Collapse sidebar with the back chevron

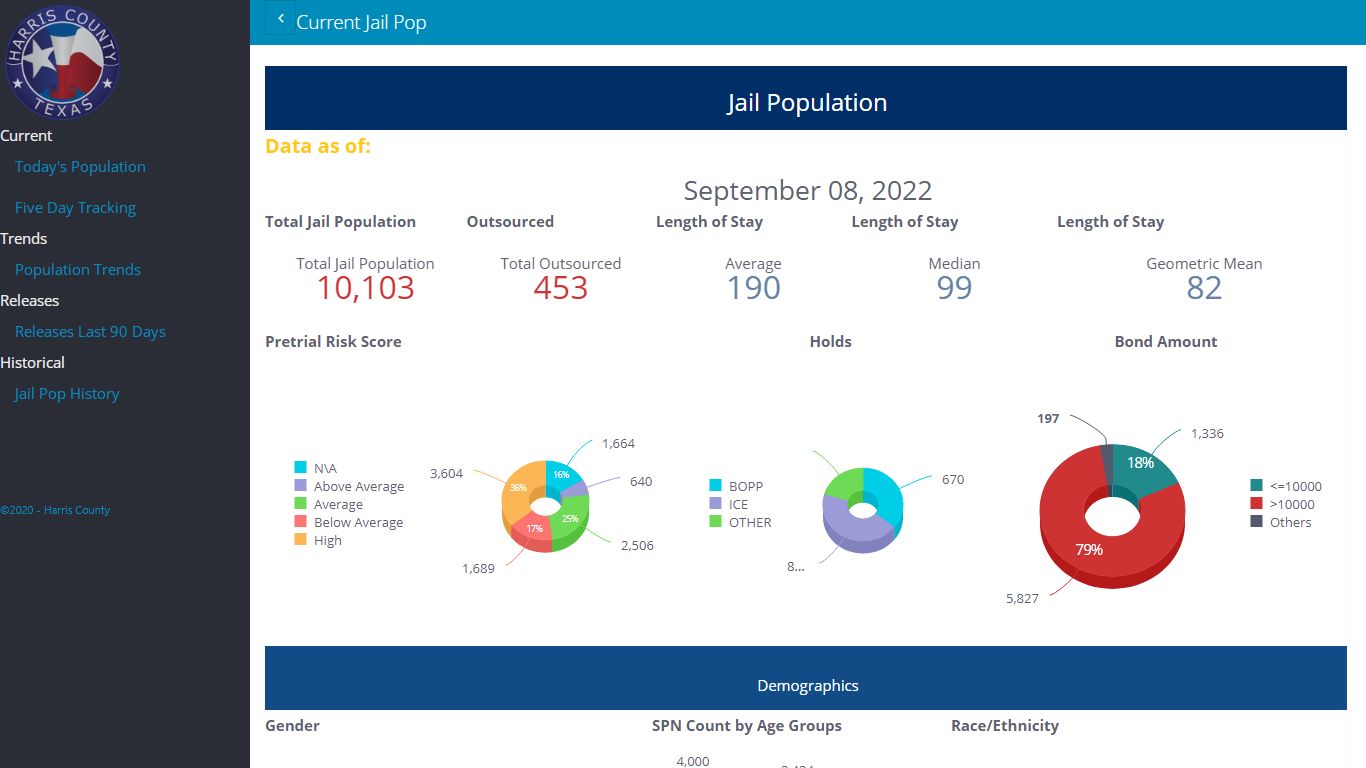click(x=281, y=19)
